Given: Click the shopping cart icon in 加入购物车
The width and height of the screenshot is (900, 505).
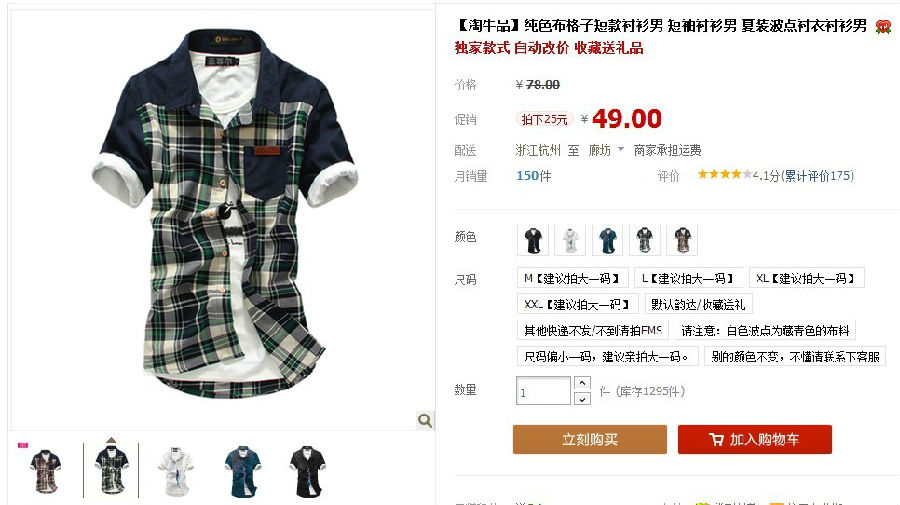Looking at the screenshot, I should pyautogui.click(x=716, y=440).
